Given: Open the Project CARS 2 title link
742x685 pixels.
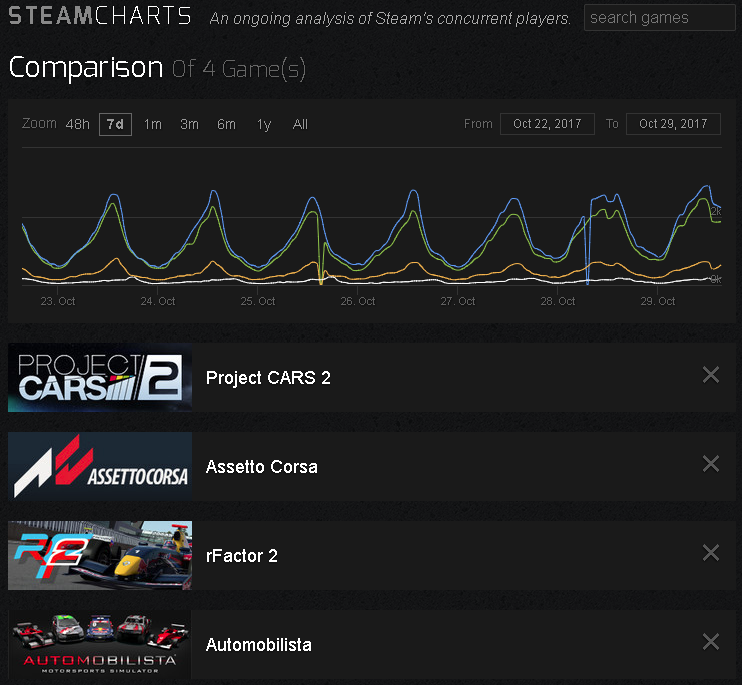Looking at the screenshot, I should pyautogui.click(x=268, y=378).
